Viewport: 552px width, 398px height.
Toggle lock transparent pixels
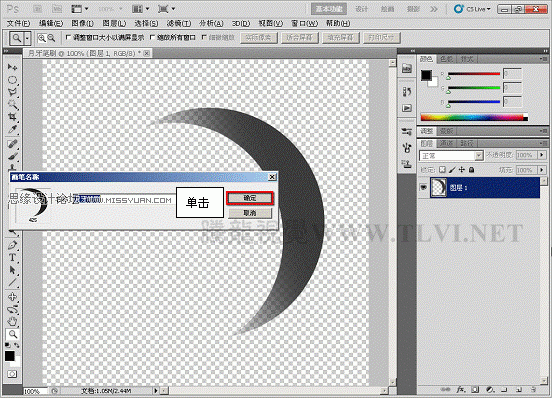point(443,170)
